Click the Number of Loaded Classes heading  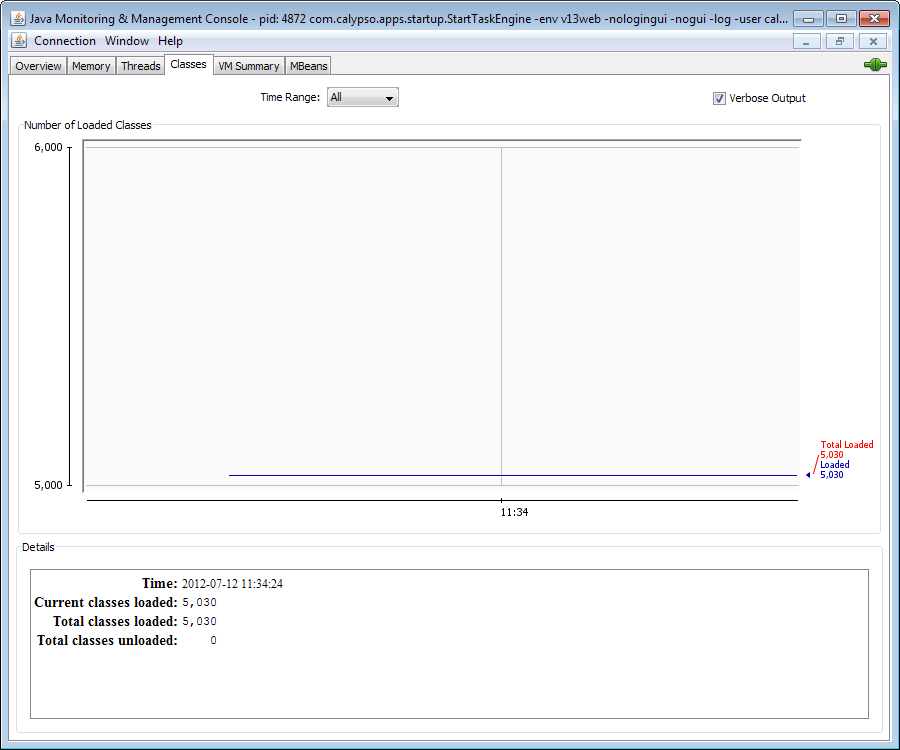click(x=88, y=125)
